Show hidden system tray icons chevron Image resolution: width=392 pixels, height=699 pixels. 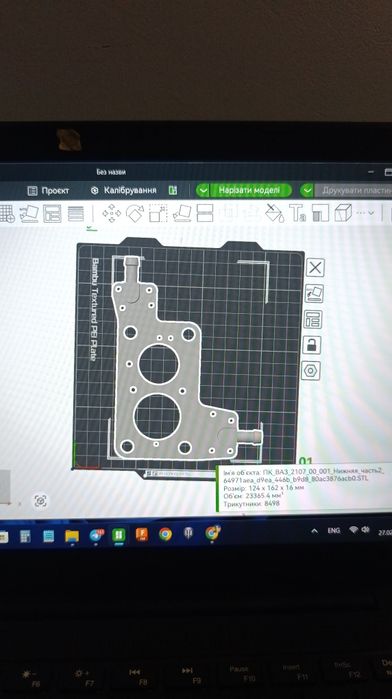pos(314,531)
